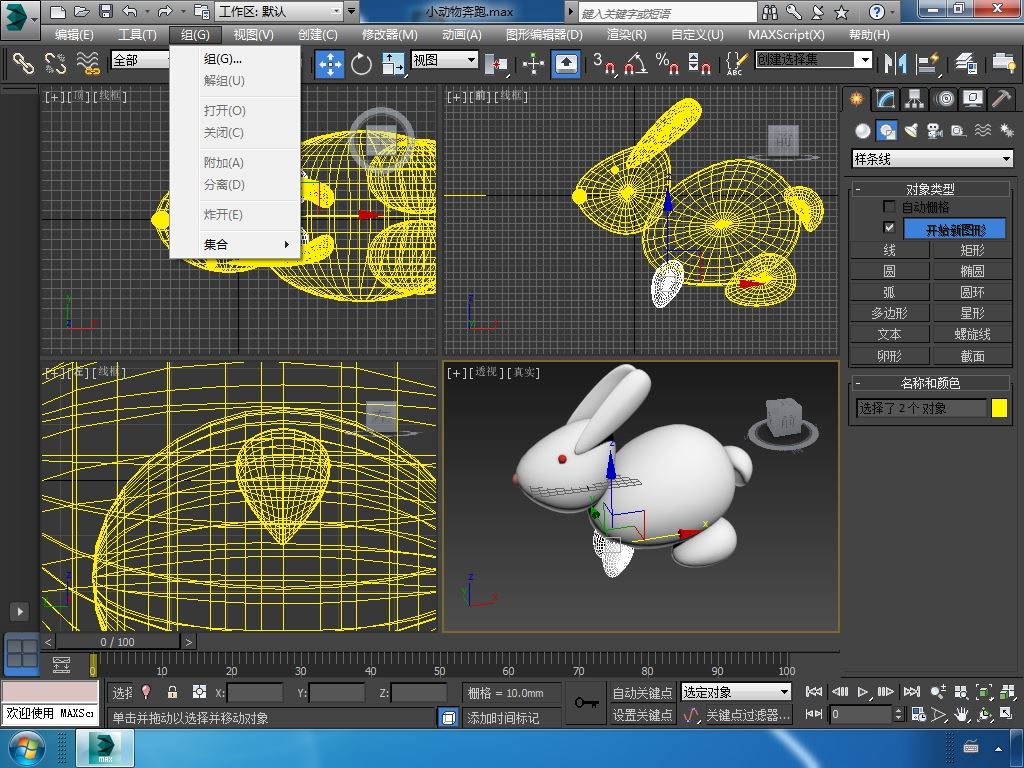Select the Link tool in the main toolbar
This screenshot has width=1024, height=768.
(x=24, y=63)
